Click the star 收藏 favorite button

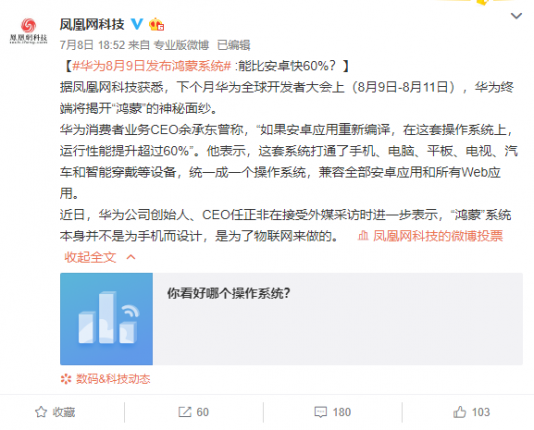click(x=55, y=412)
